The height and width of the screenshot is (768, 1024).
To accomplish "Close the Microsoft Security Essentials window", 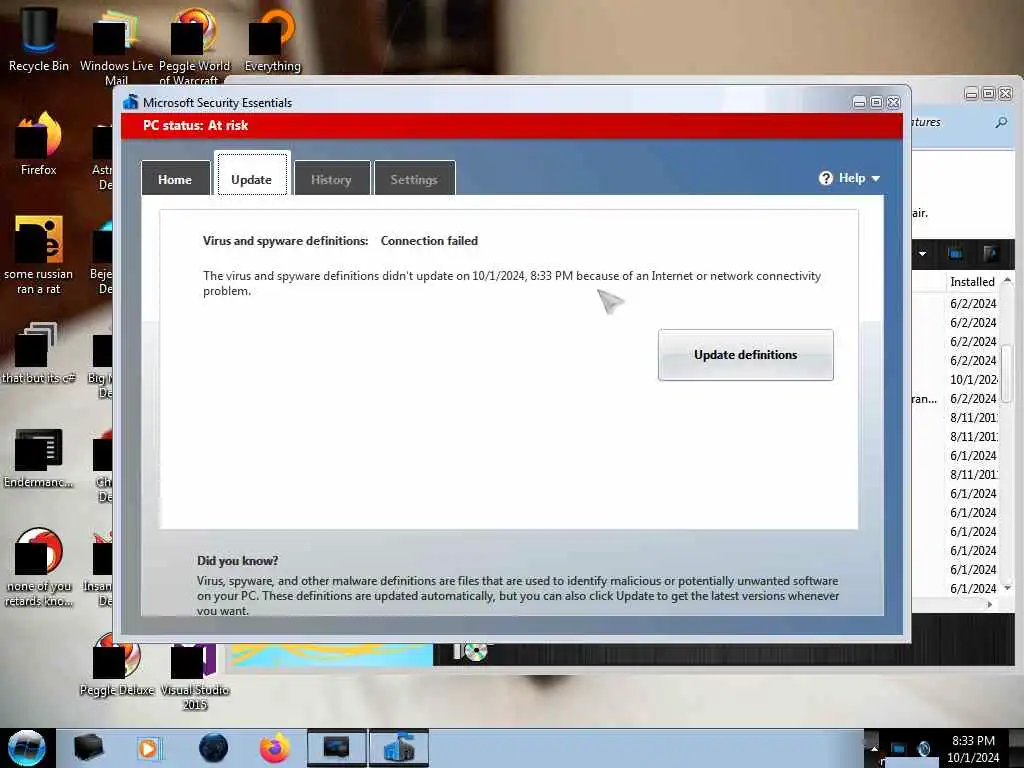I will tap(893, 103).
